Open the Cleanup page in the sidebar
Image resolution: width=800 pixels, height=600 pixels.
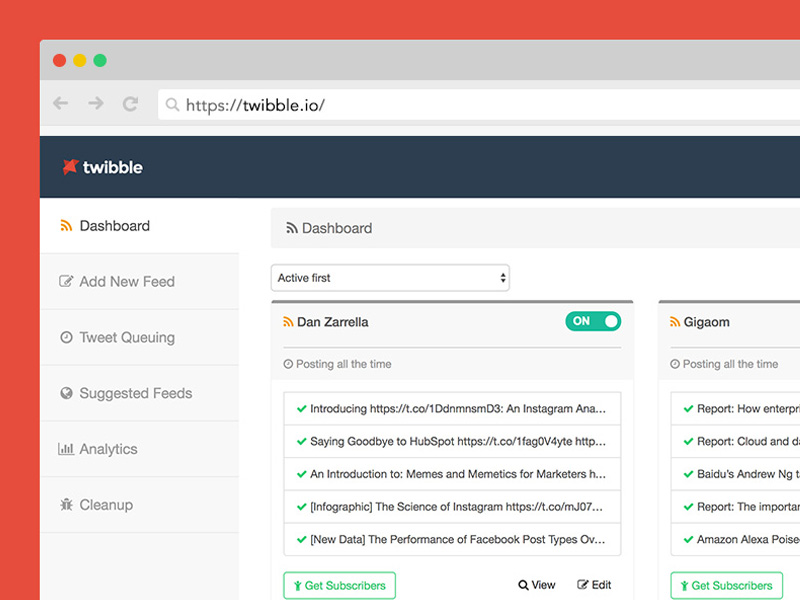[x=105, y=506]
